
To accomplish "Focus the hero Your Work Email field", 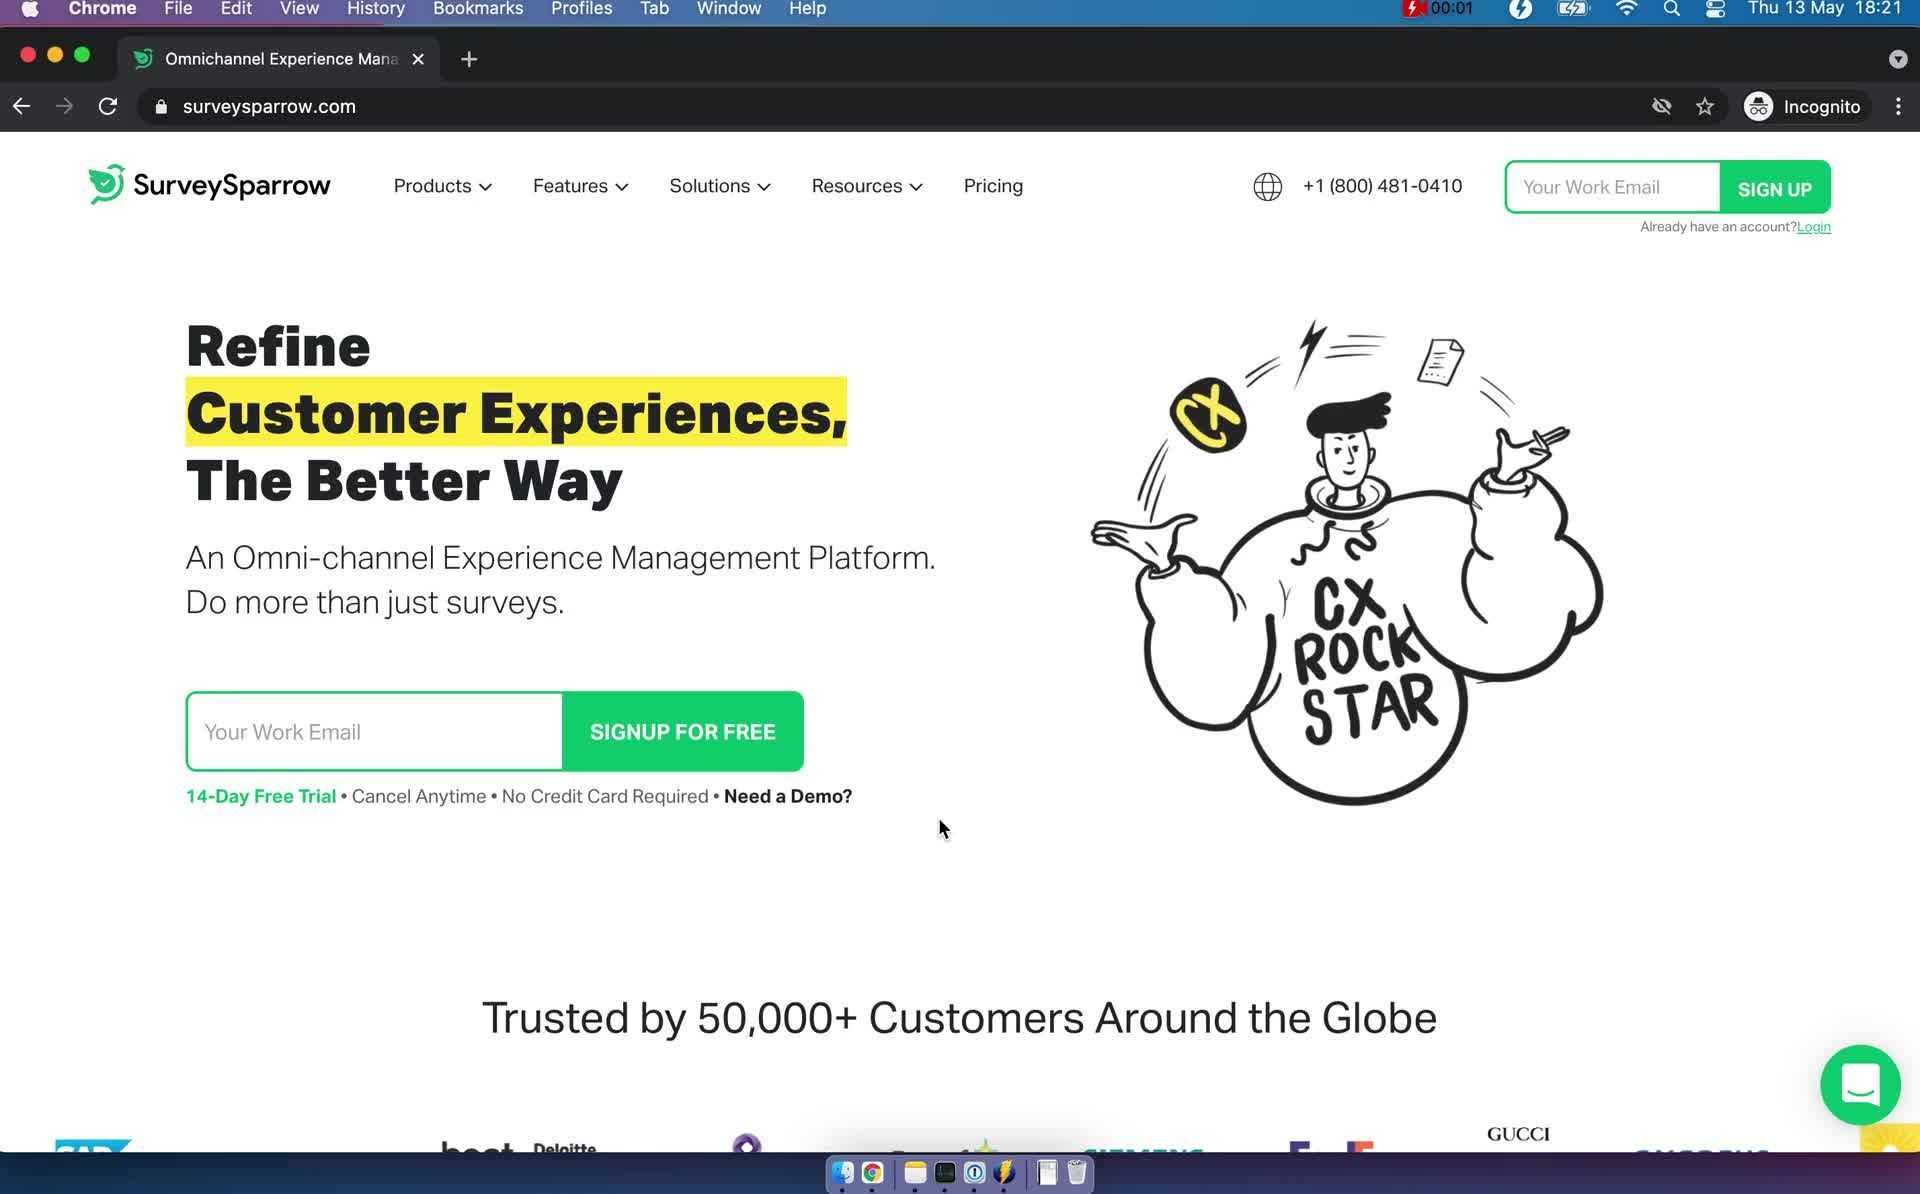I will point(375,731).
